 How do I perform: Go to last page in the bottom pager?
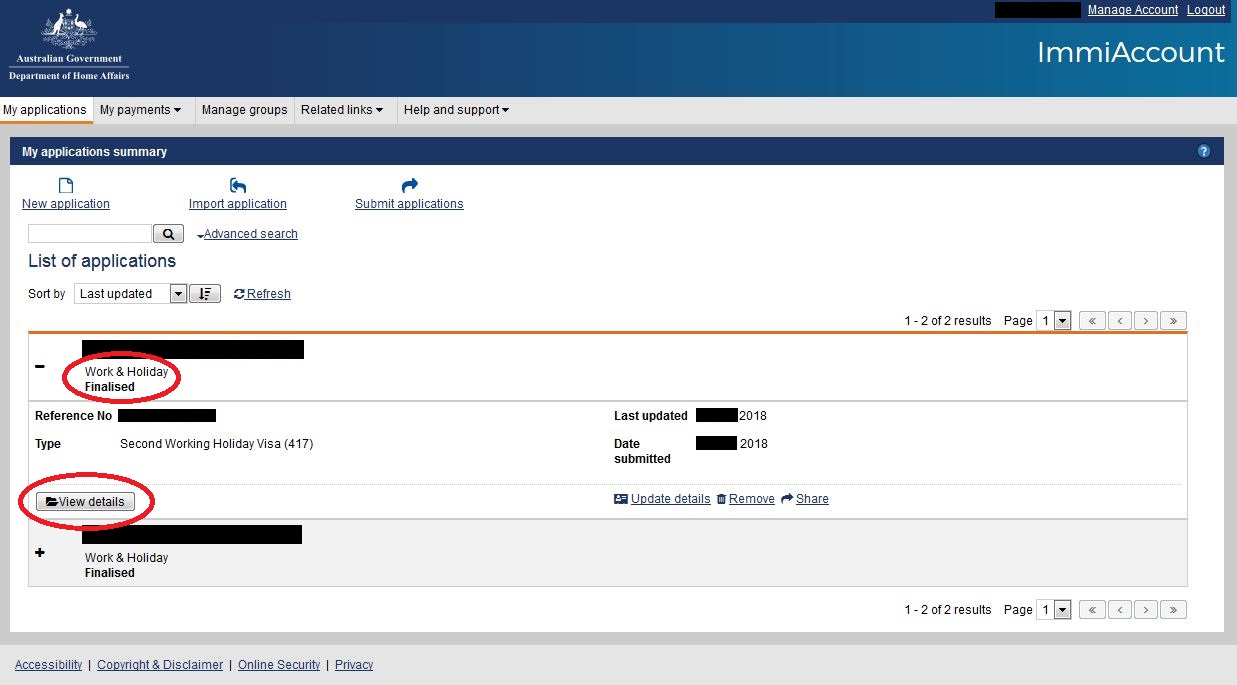pyautogui.click(x=1173, y=609)
